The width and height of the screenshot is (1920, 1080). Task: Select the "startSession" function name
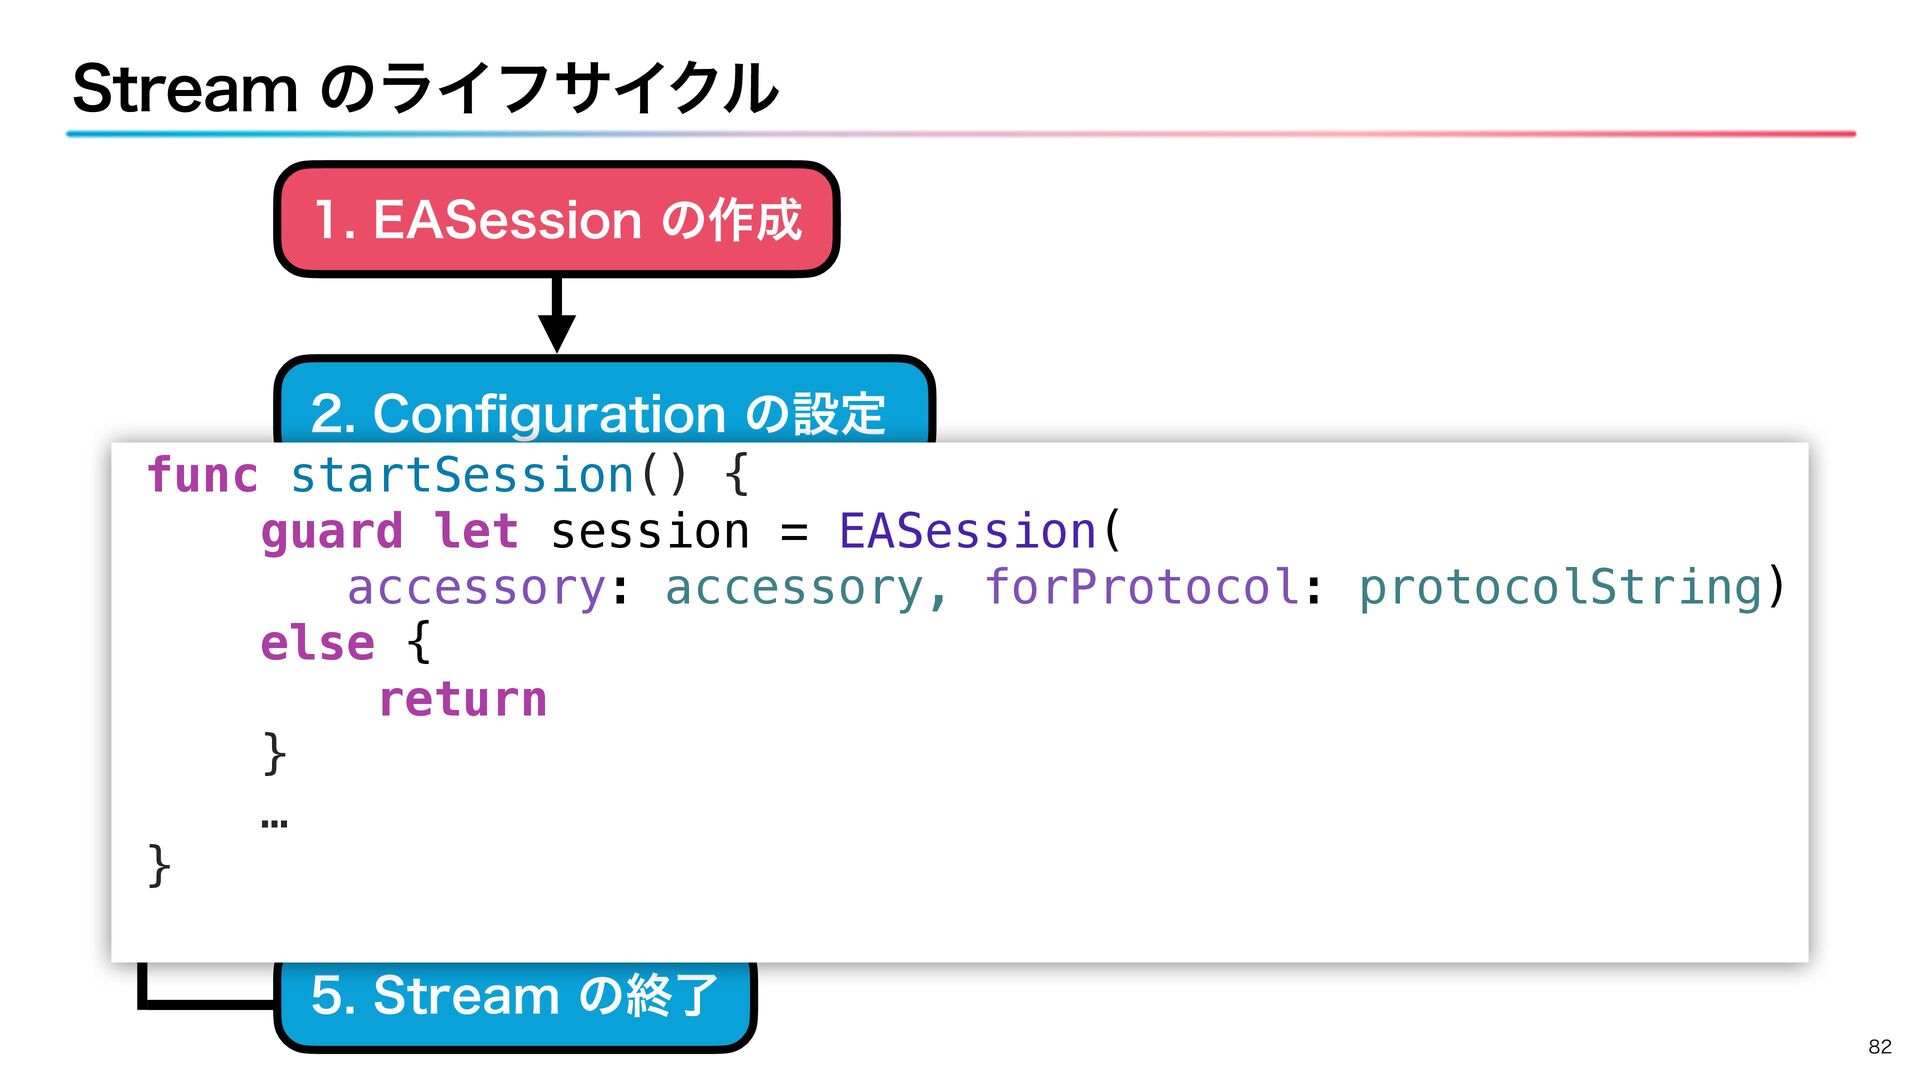[x=462, y=475]
